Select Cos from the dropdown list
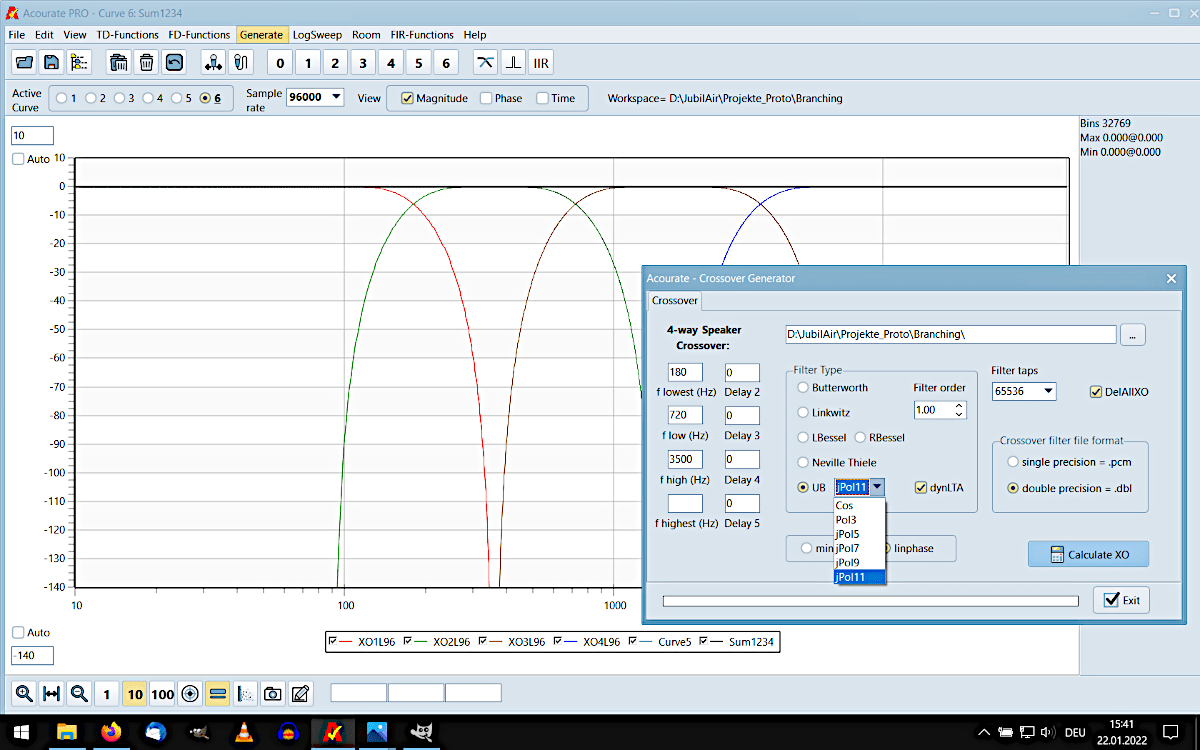This screenshot has width=1200, height=750. 860,506
